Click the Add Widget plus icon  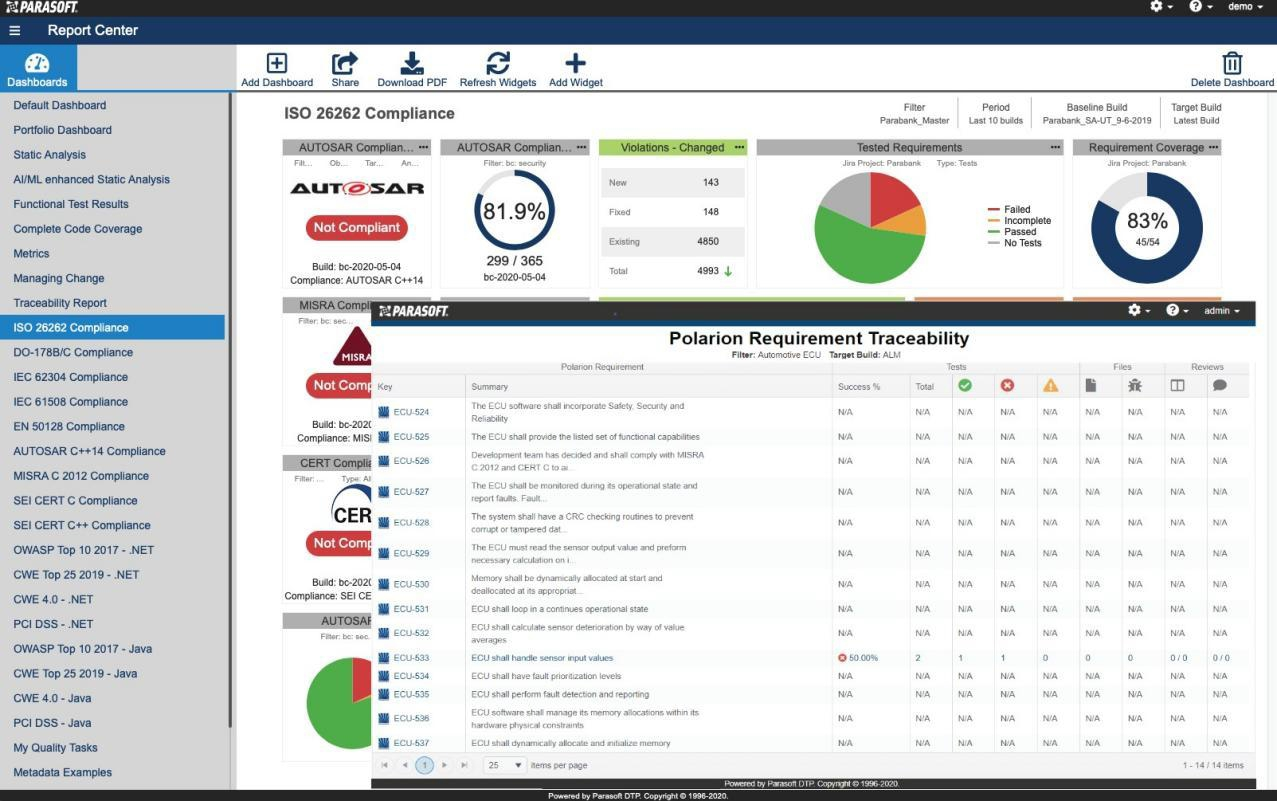(576, 63)
